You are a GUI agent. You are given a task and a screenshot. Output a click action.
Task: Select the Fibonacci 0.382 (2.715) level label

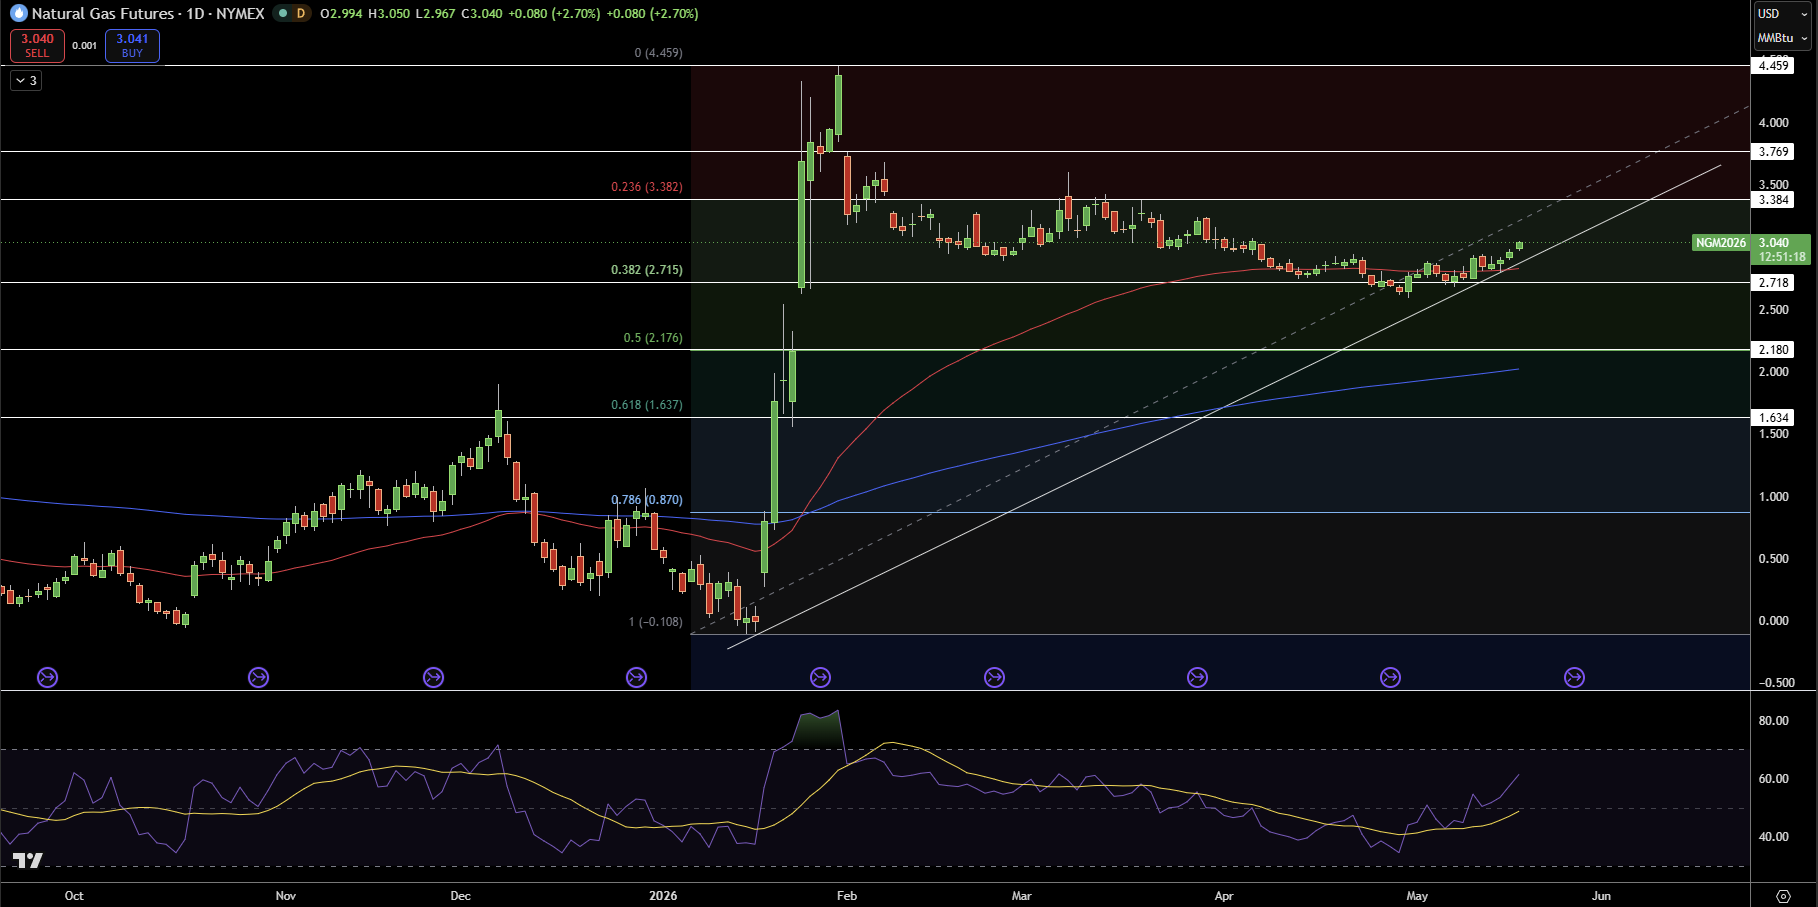tap(647, 270)
